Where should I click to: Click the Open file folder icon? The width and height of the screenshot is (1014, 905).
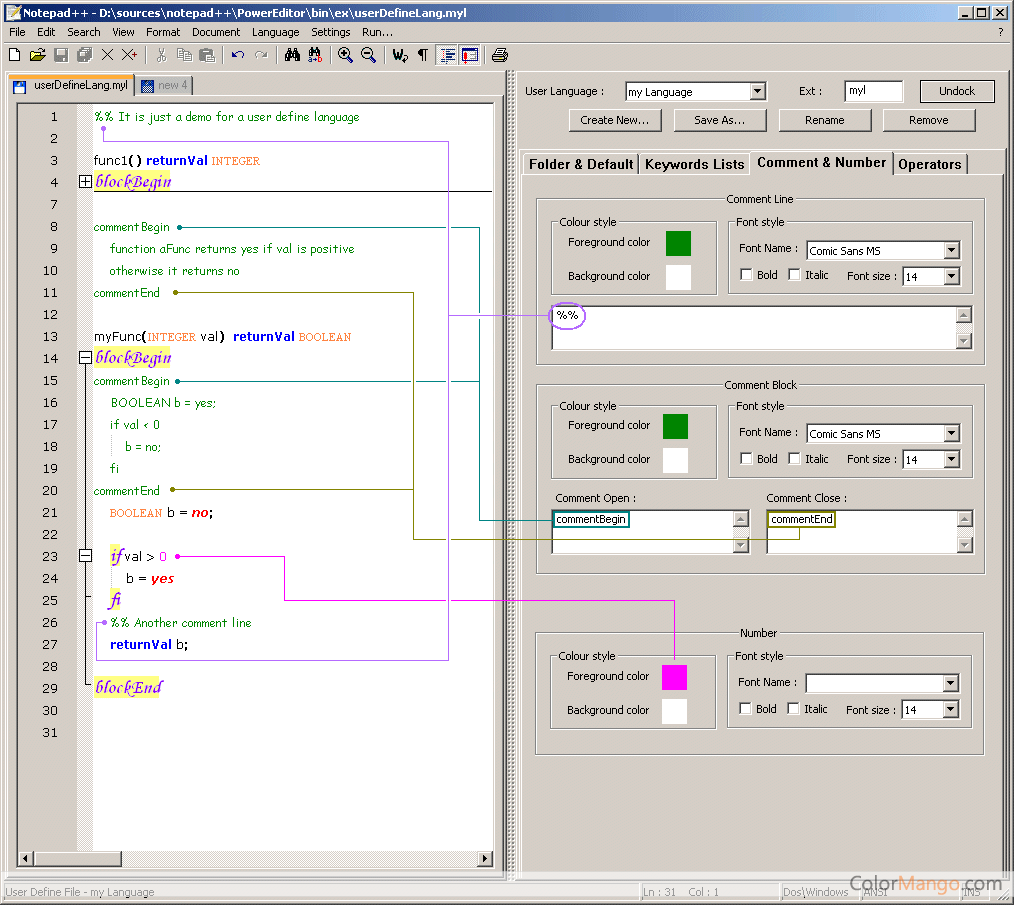[x=37, y=55]
